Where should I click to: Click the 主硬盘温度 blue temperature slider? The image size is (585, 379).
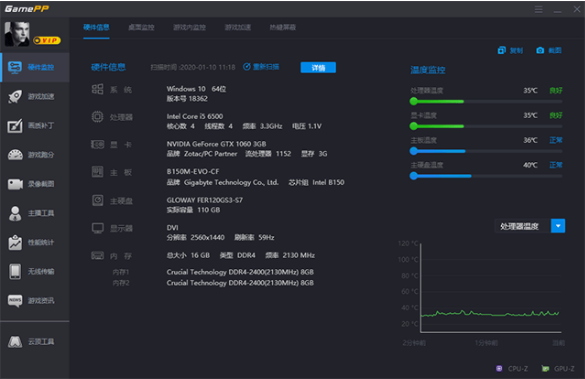coord(486,176)
